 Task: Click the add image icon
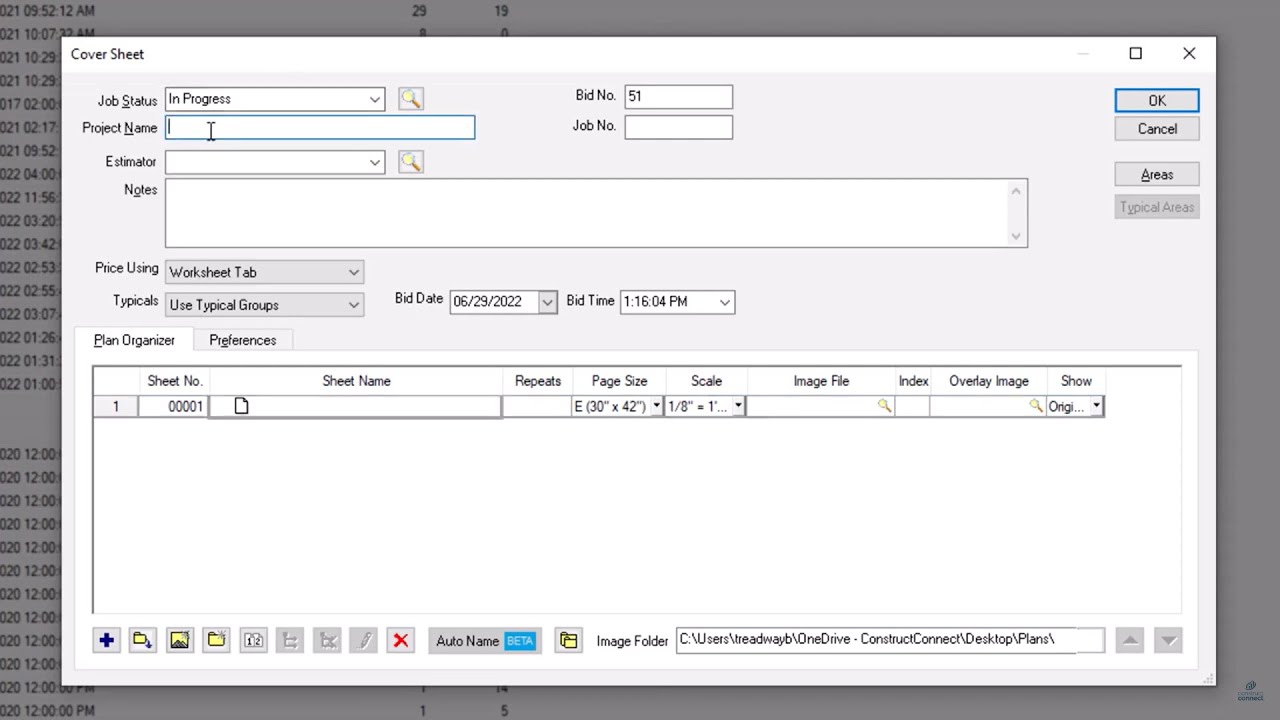(x=179, y=640)
